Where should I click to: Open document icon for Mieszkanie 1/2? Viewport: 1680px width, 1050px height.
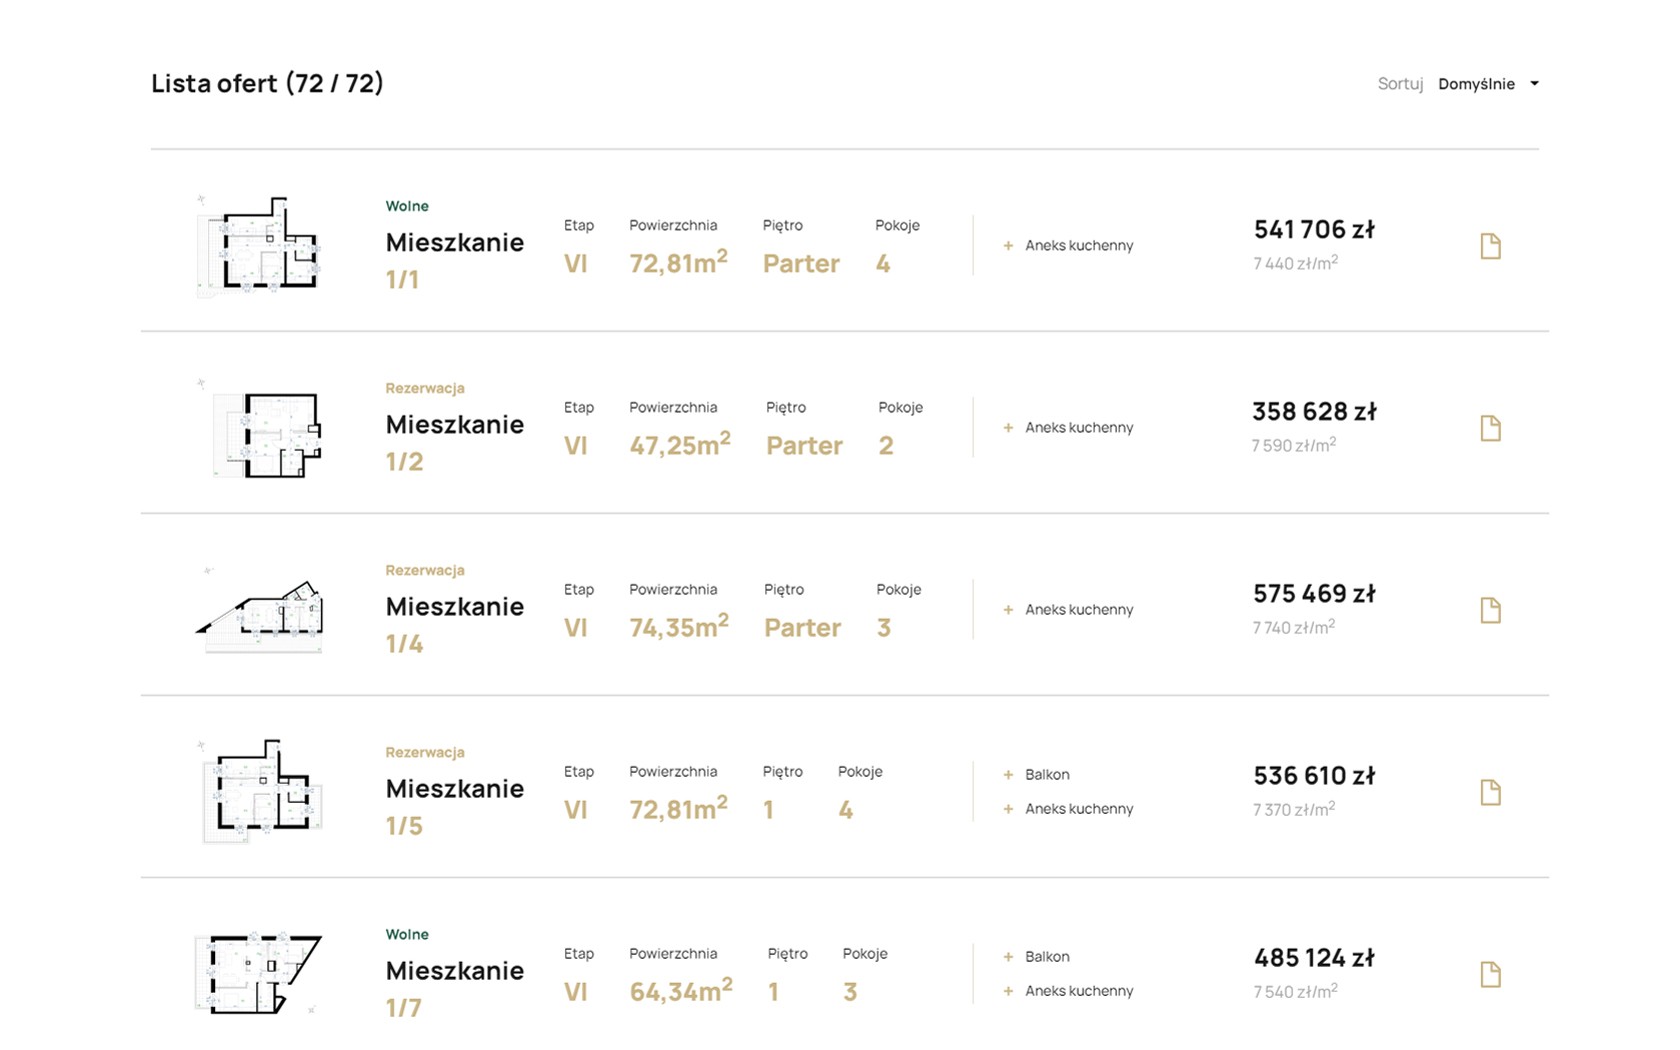click(1490, 428)
